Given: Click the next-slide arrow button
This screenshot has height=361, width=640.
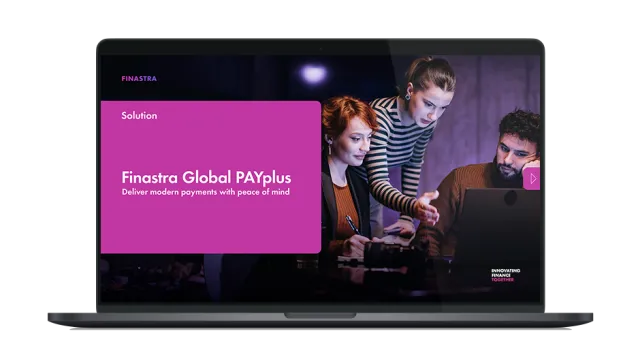Looking at the screenshot, I should click(x=532, y=178).
